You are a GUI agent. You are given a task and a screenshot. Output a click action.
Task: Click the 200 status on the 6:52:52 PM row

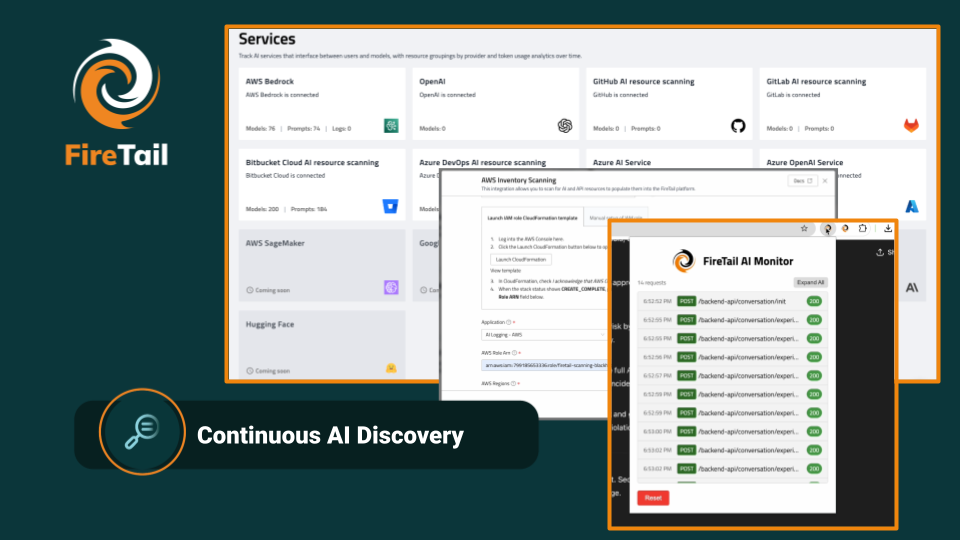coord(814,301)
